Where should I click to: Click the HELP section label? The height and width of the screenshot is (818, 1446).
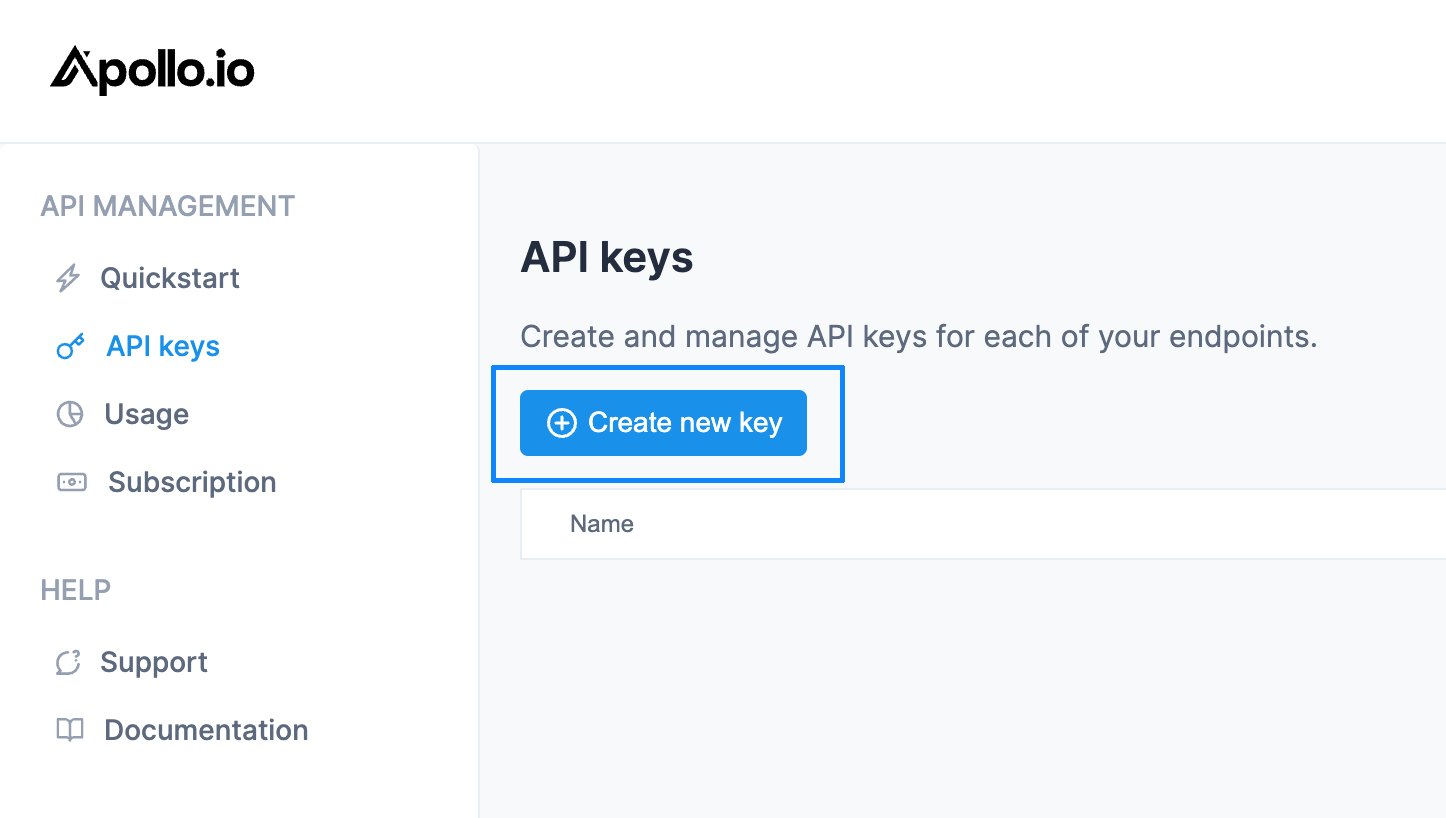pos(76,590)
